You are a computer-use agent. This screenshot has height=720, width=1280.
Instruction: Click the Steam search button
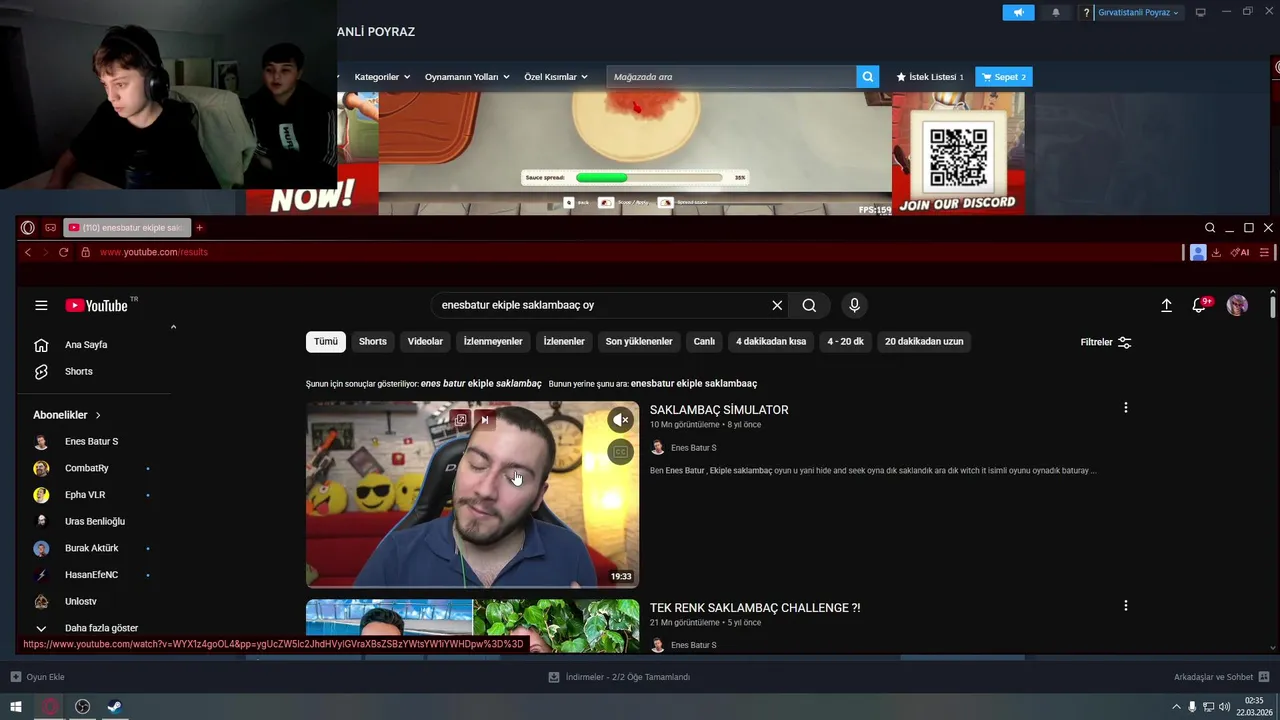point(868,77)
